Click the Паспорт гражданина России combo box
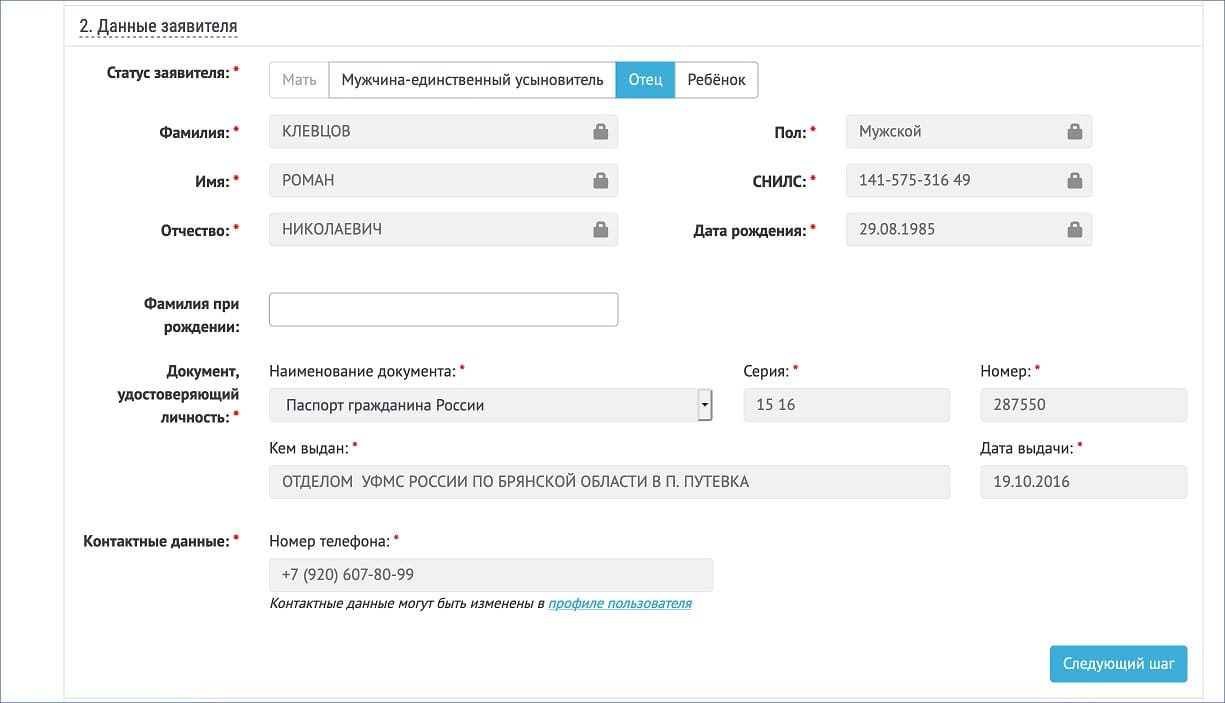This screenshot has height=703, width=1225. pos(482,406)
